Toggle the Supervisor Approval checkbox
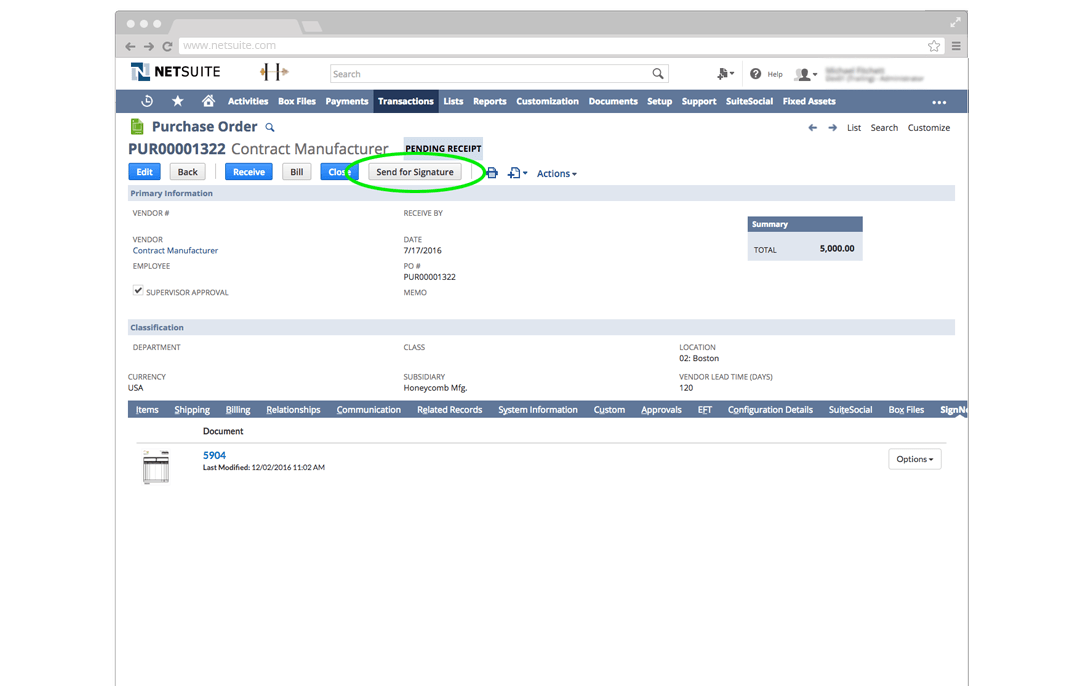 pos(138,291)
